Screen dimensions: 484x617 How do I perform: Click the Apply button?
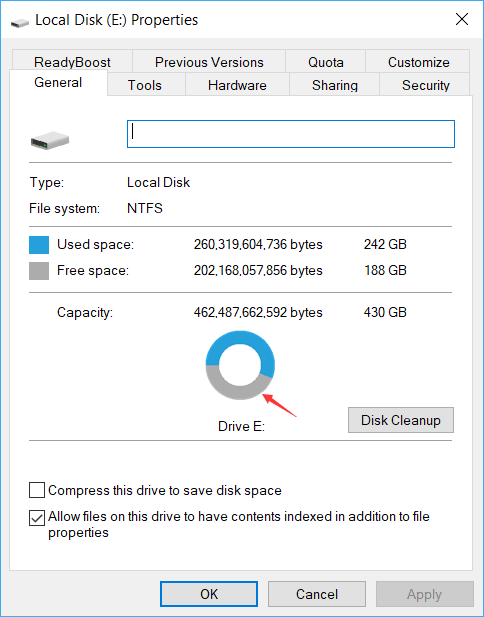(x=425, y=594)
